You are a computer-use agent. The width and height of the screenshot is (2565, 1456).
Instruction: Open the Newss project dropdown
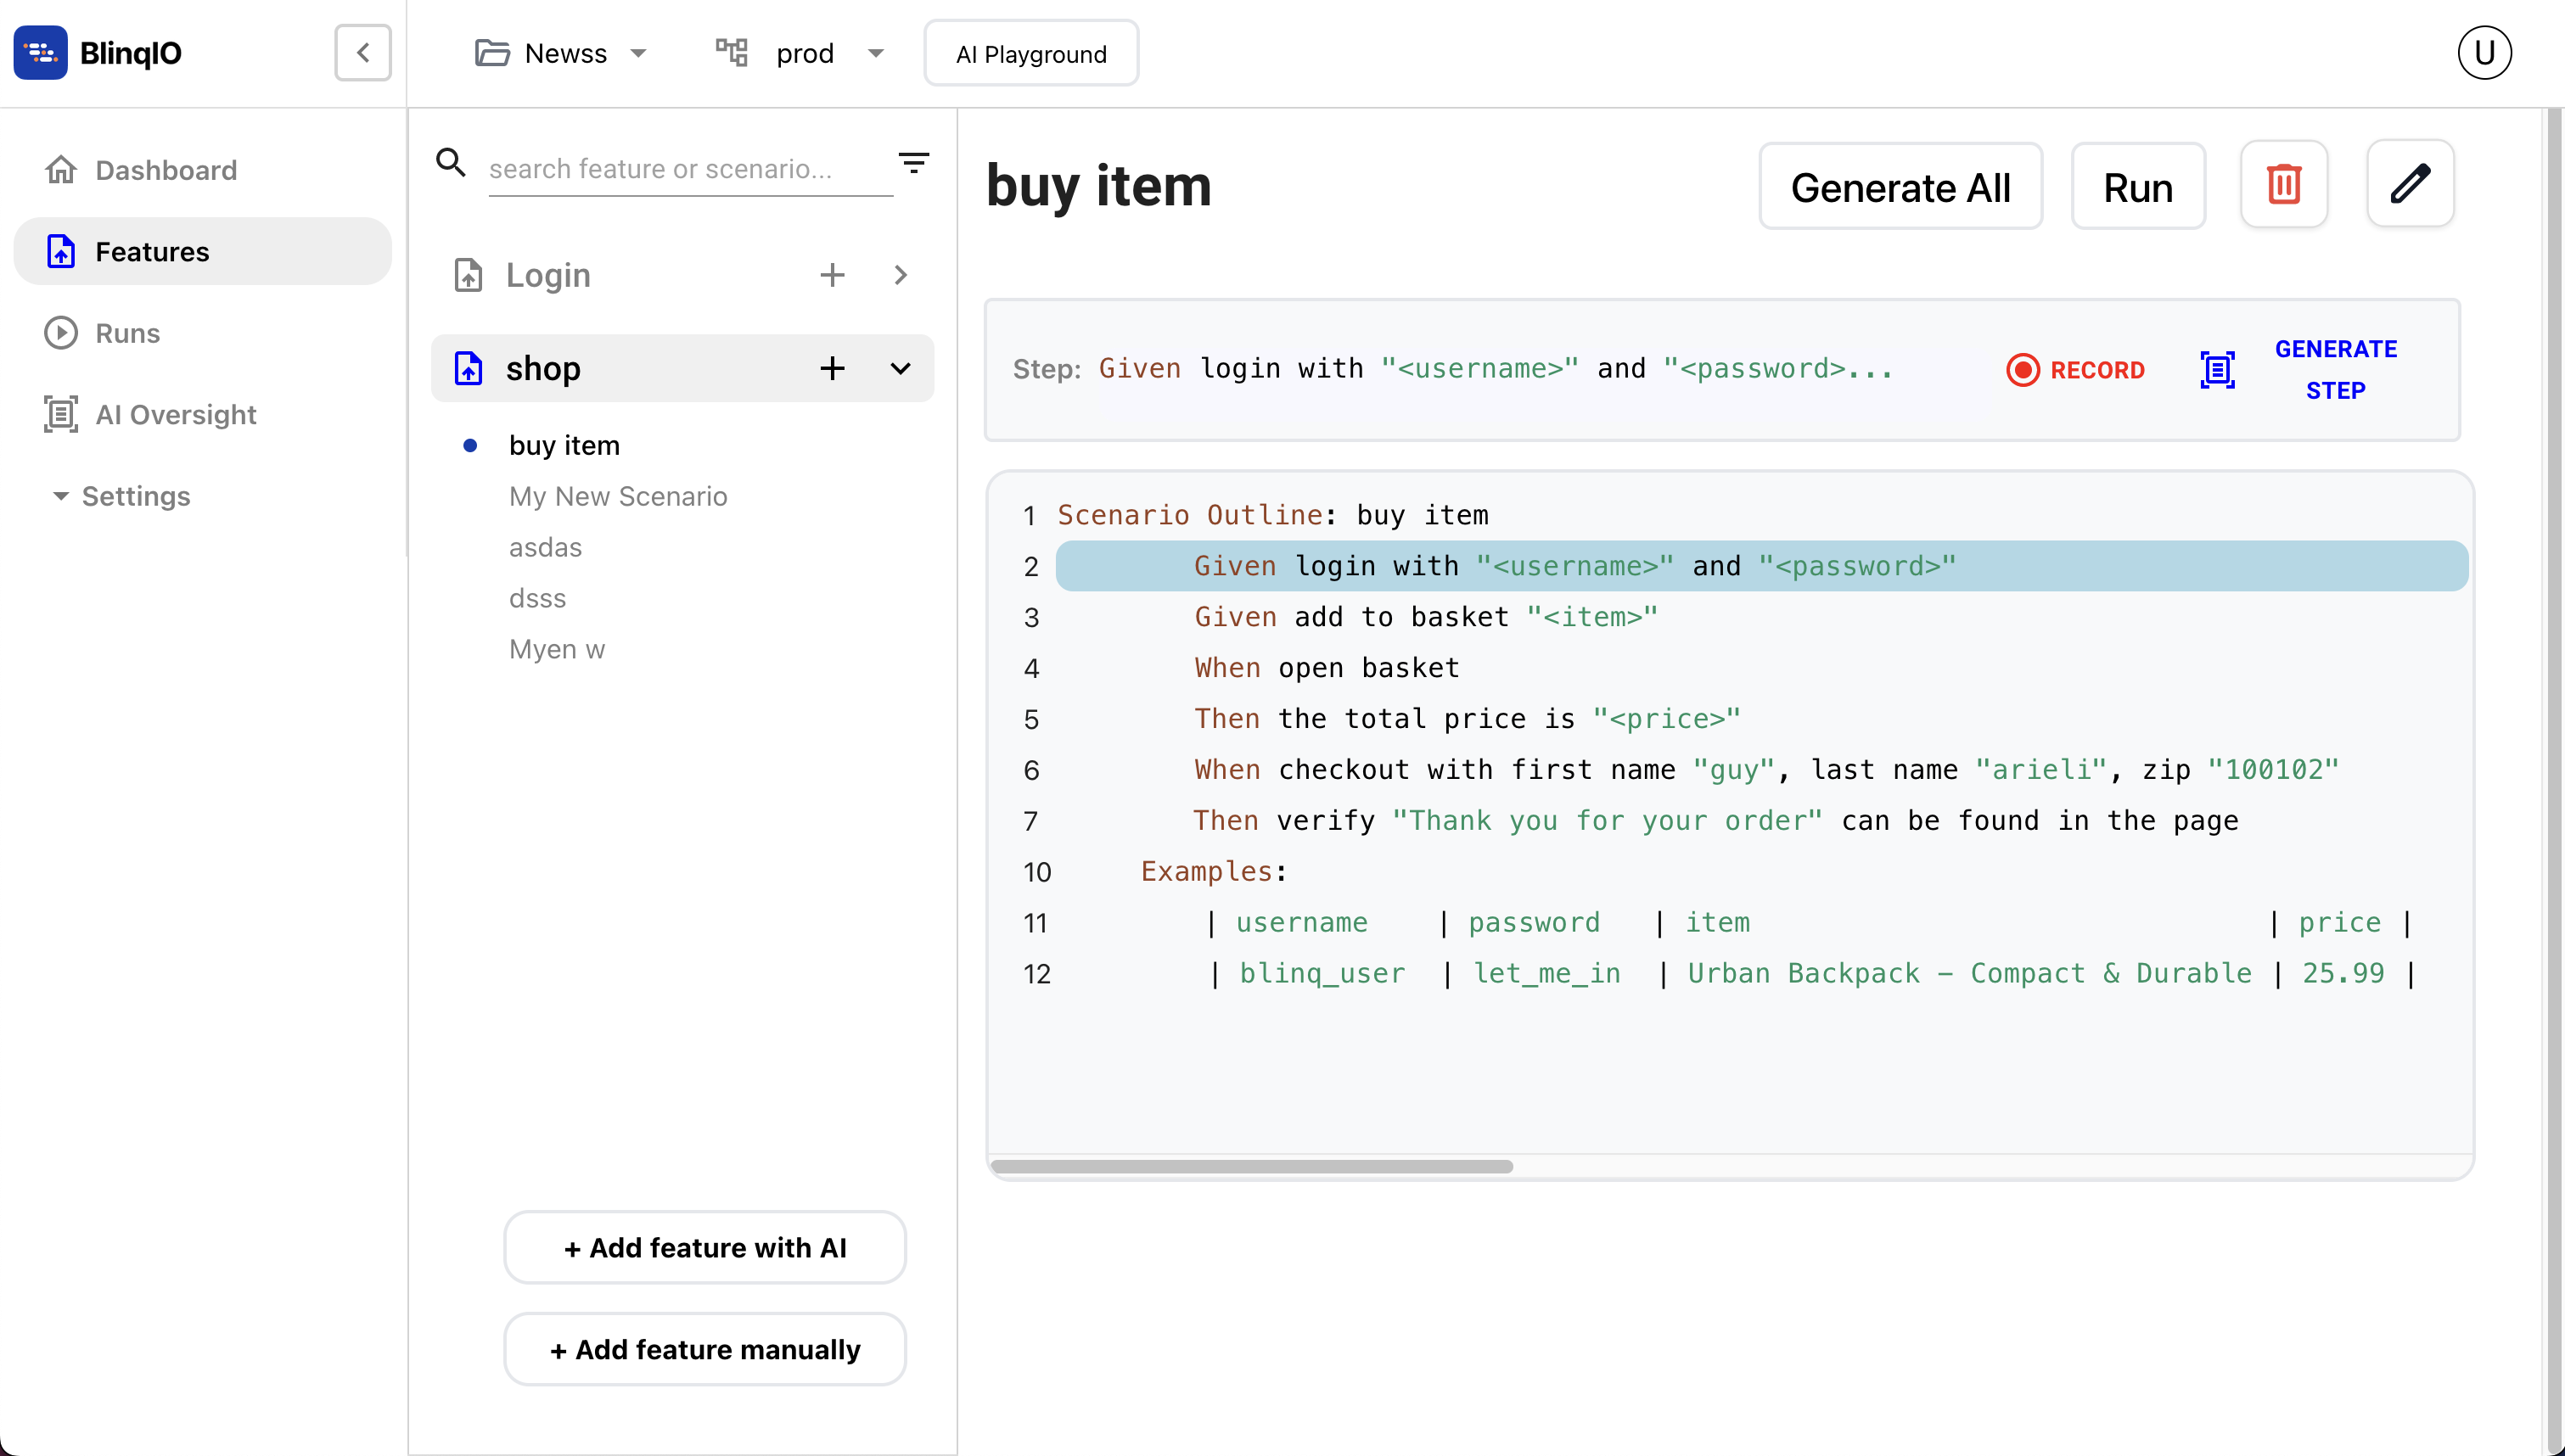click(x=562, y=53)
